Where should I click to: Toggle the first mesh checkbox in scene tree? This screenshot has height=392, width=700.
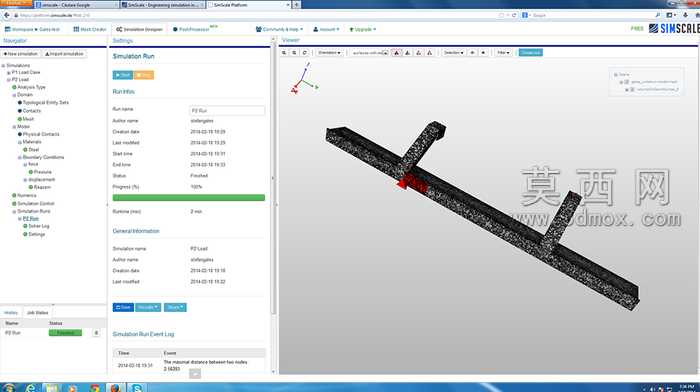[x=626, y=82]
